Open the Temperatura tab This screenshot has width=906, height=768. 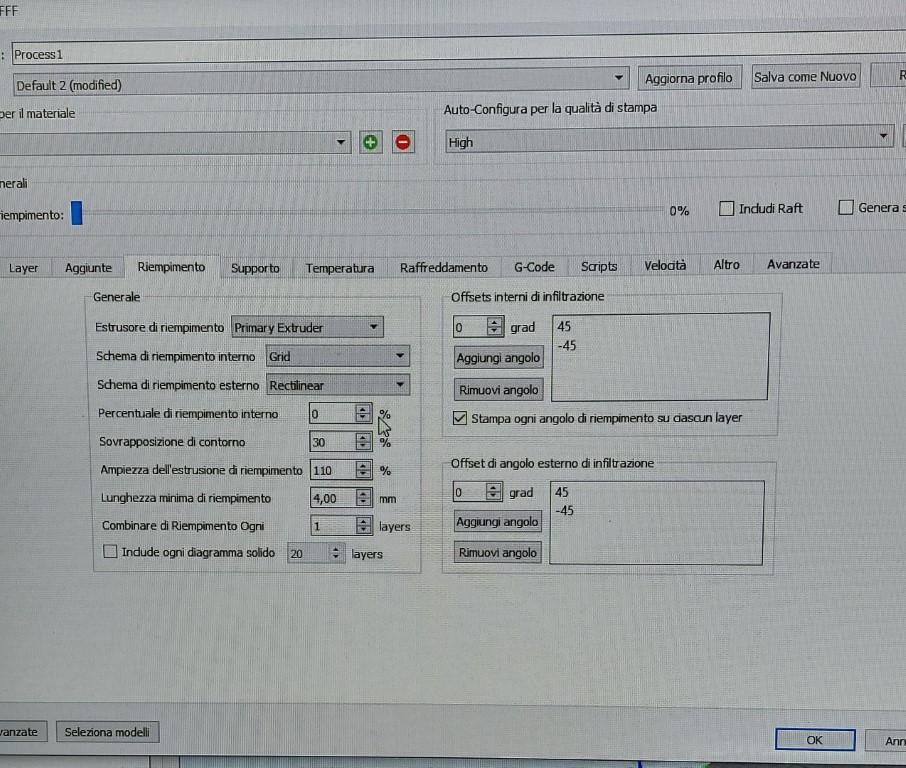[340, 267]
